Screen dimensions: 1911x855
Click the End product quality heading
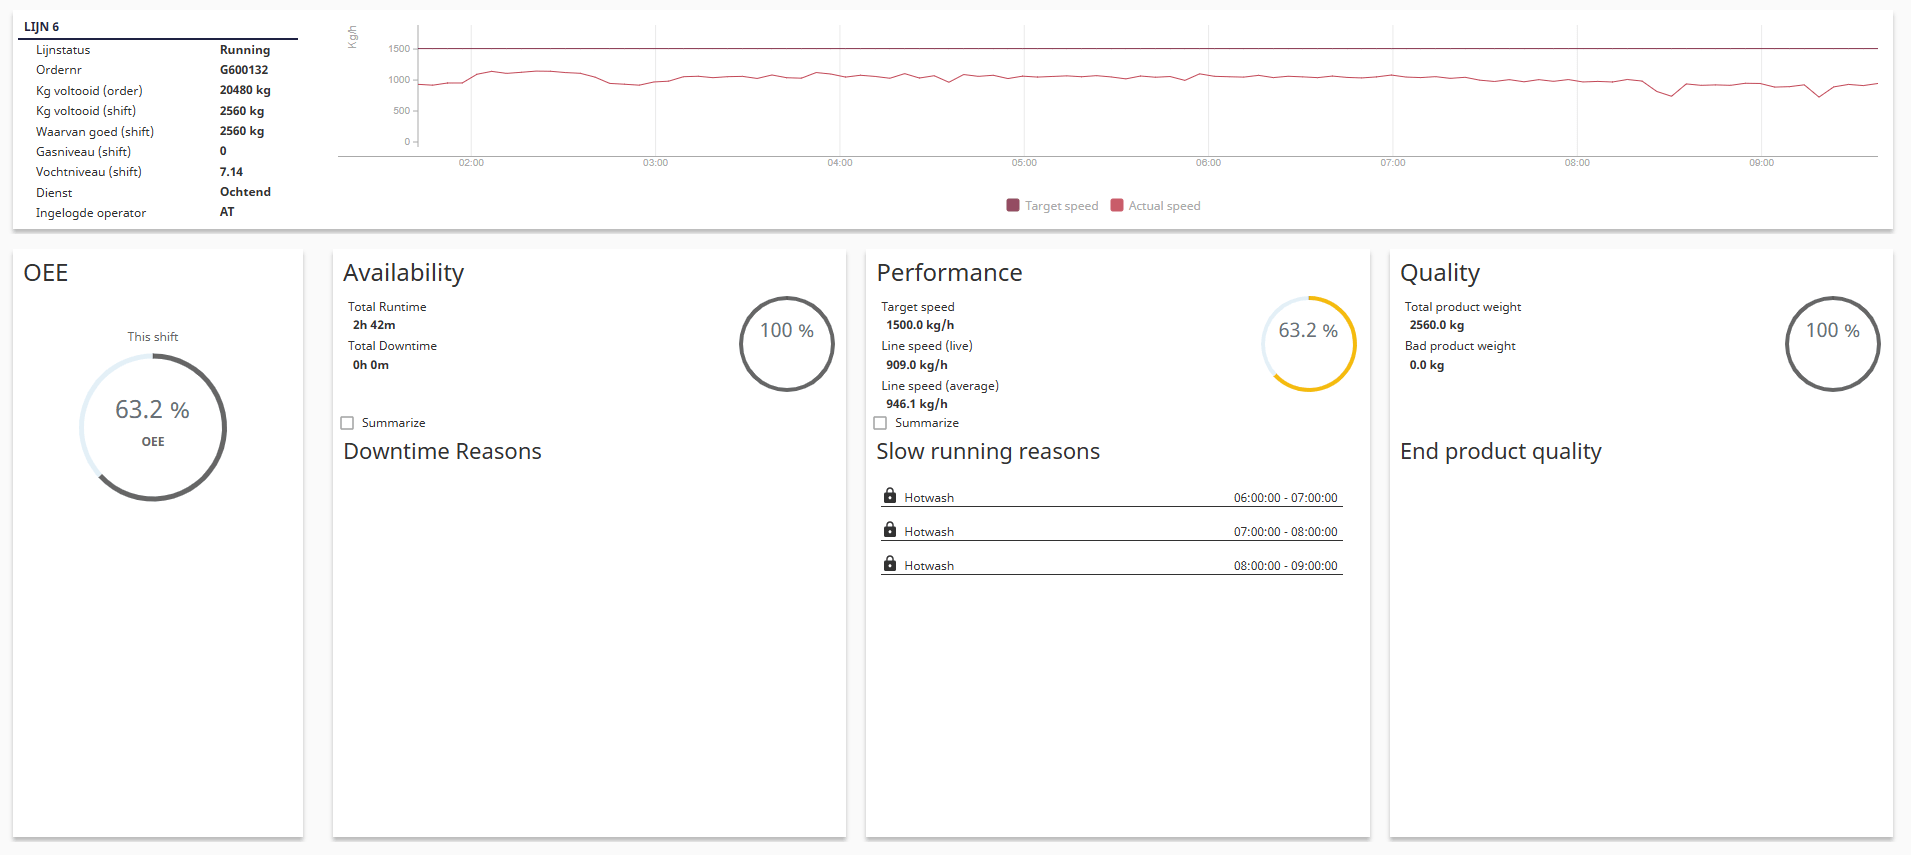coord(1500,451)
